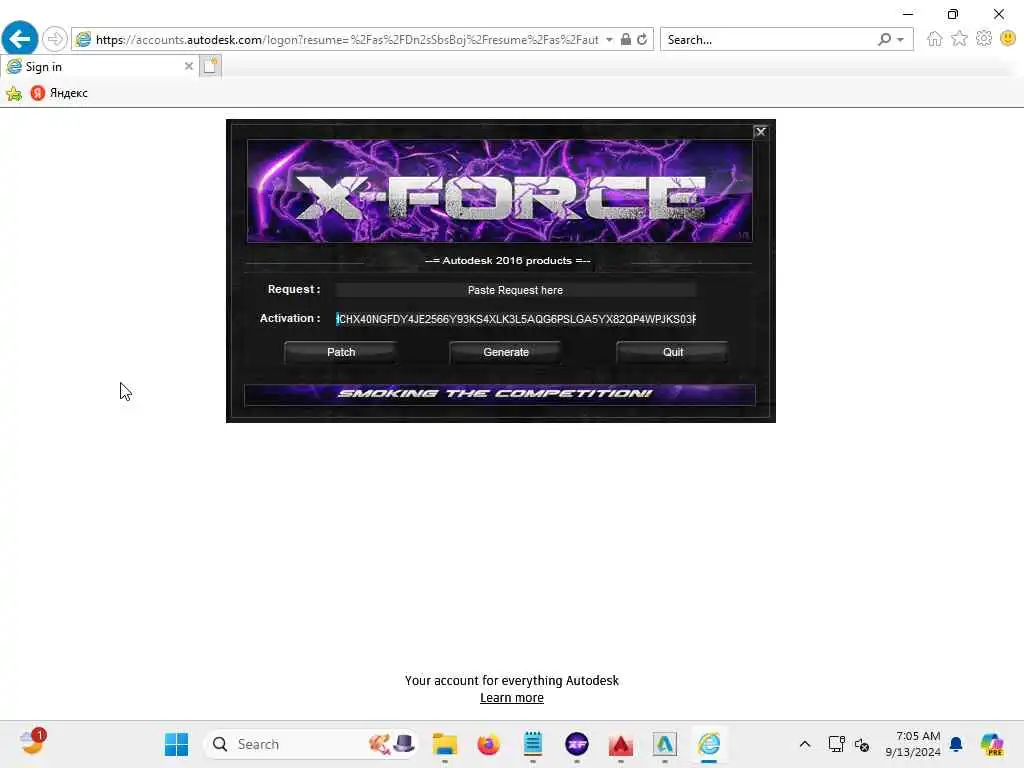Open the Windows Start menu
The width and height of the screenshot is (1024, 768).
tap(176, 744)
